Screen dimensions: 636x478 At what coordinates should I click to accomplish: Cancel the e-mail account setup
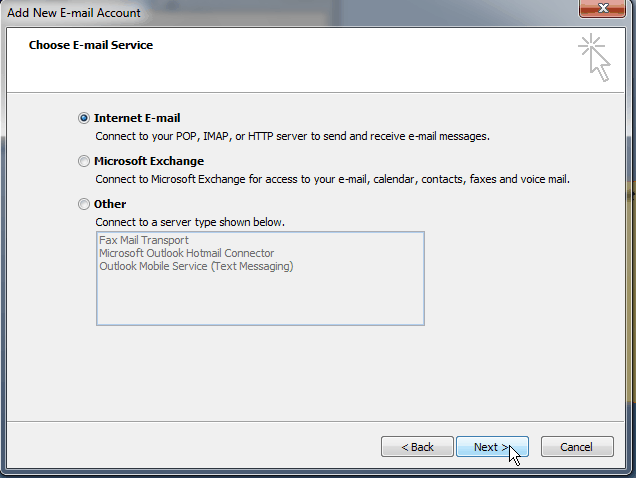click(577, 447)
